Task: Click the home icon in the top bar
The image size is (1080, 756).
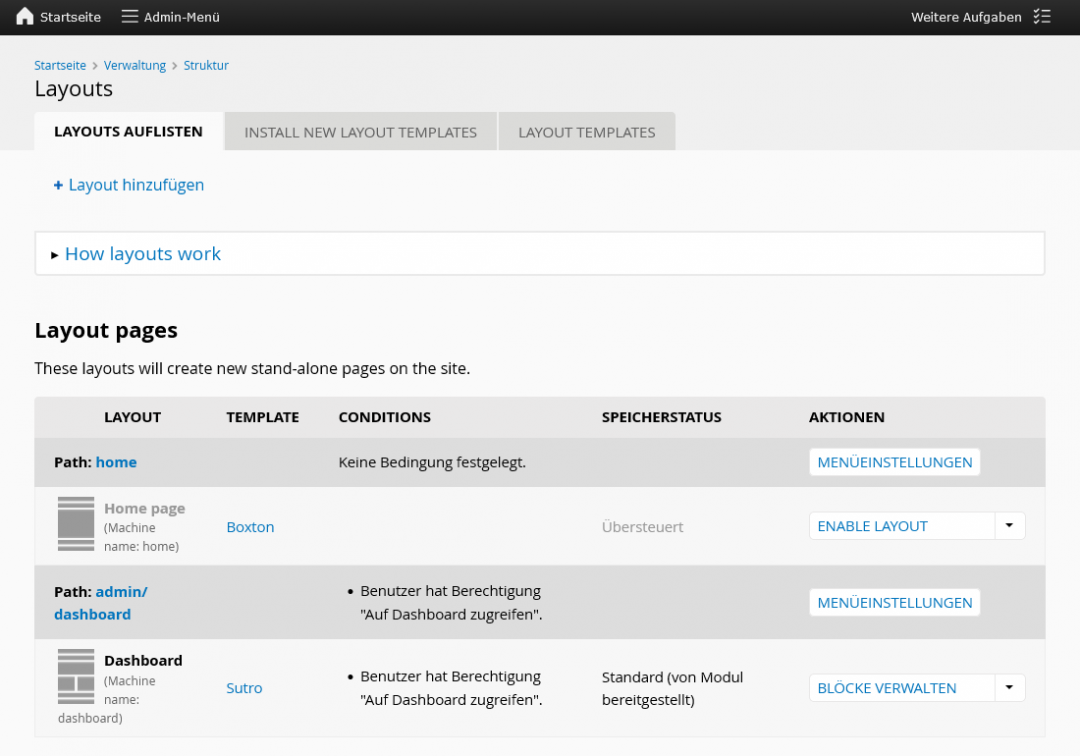Action: [x=25, y=17]
